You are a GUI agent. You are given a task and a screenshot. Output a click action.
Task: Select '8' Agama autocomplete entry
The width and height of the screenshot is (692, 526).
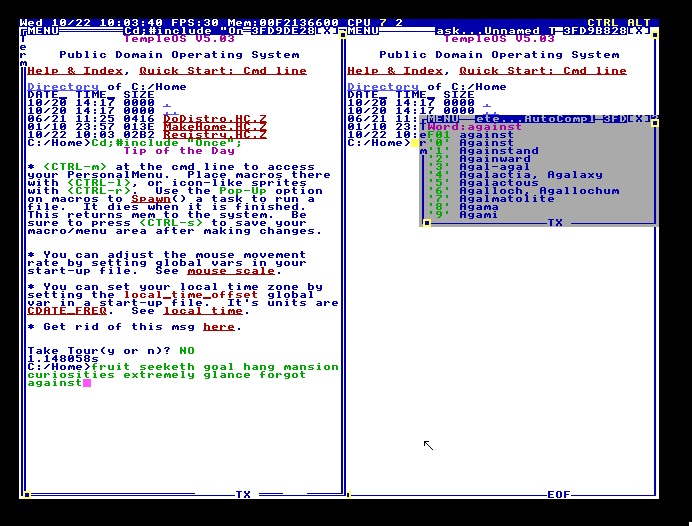pyautogui.click(x=463, y=207)
